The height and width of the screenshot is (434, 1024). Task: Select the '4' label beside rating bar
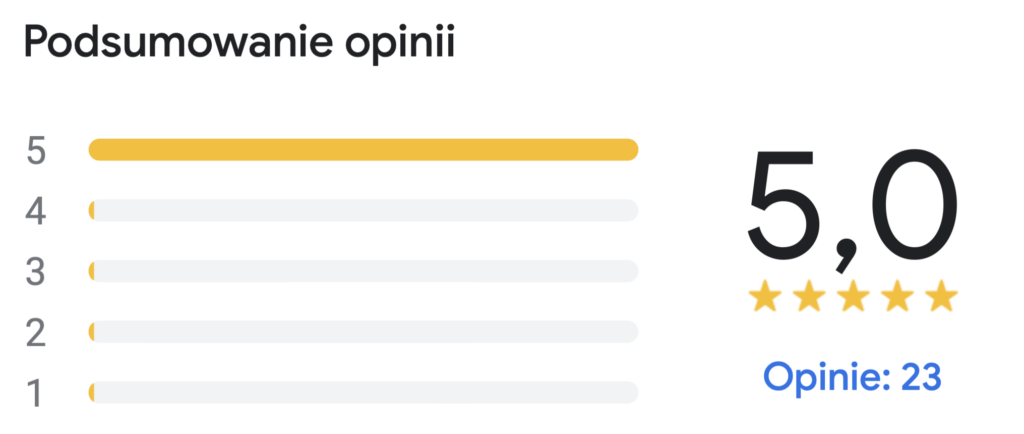36,212
